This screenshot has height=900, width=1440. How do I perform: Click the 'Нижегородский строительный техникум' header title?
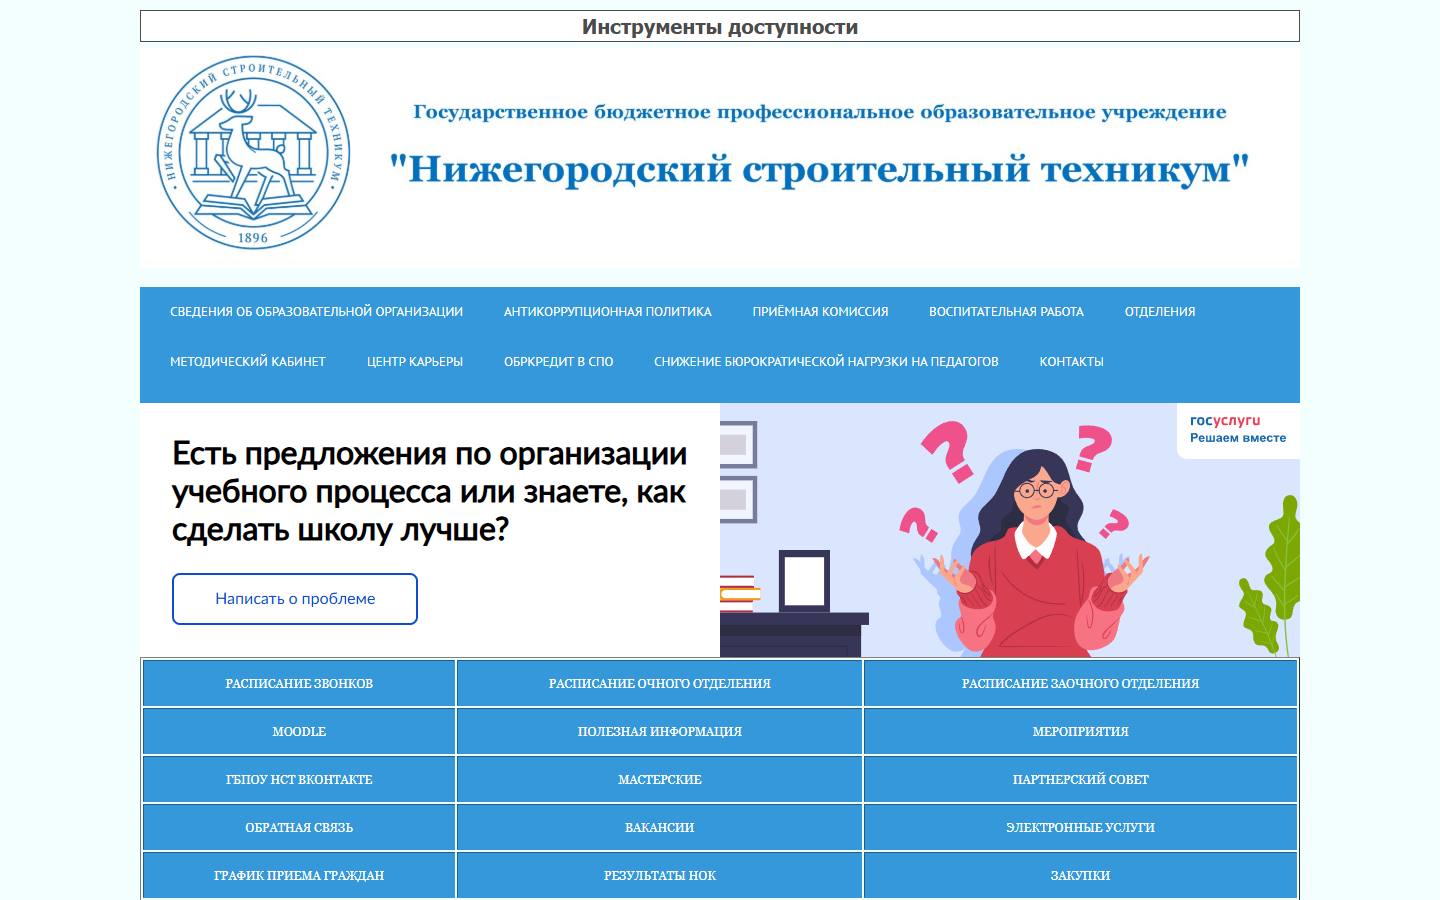(819, 168)
